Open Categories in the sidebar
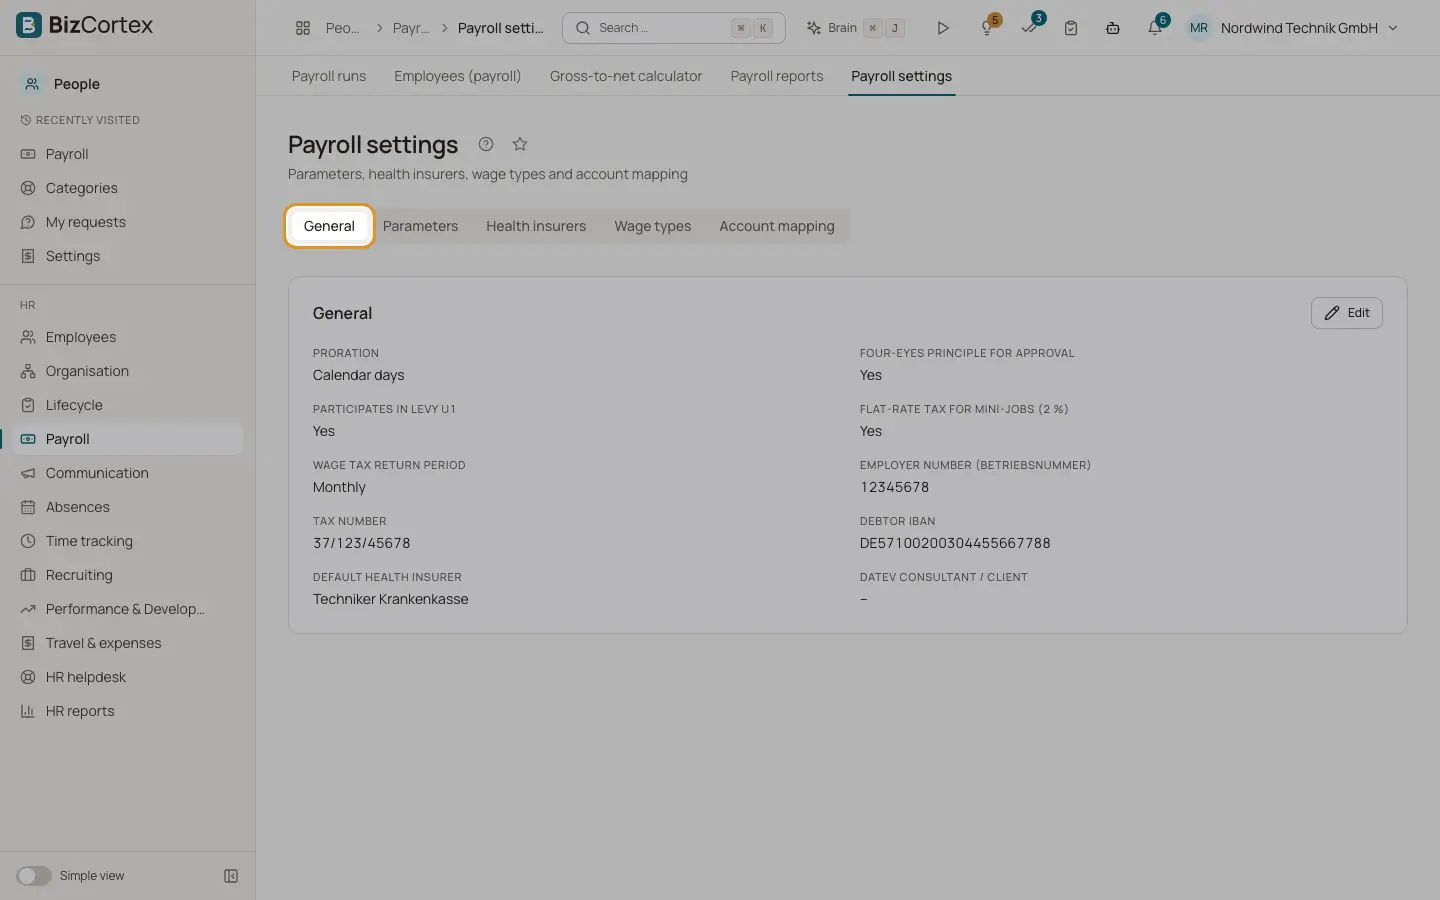This screenshot has height=900, width=1440. (128, 188)
